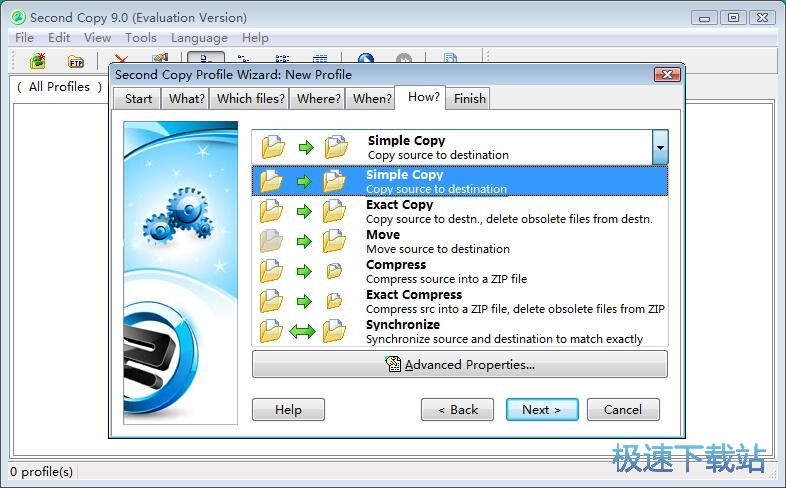Close the Second Copy main window

click(762, 18)
